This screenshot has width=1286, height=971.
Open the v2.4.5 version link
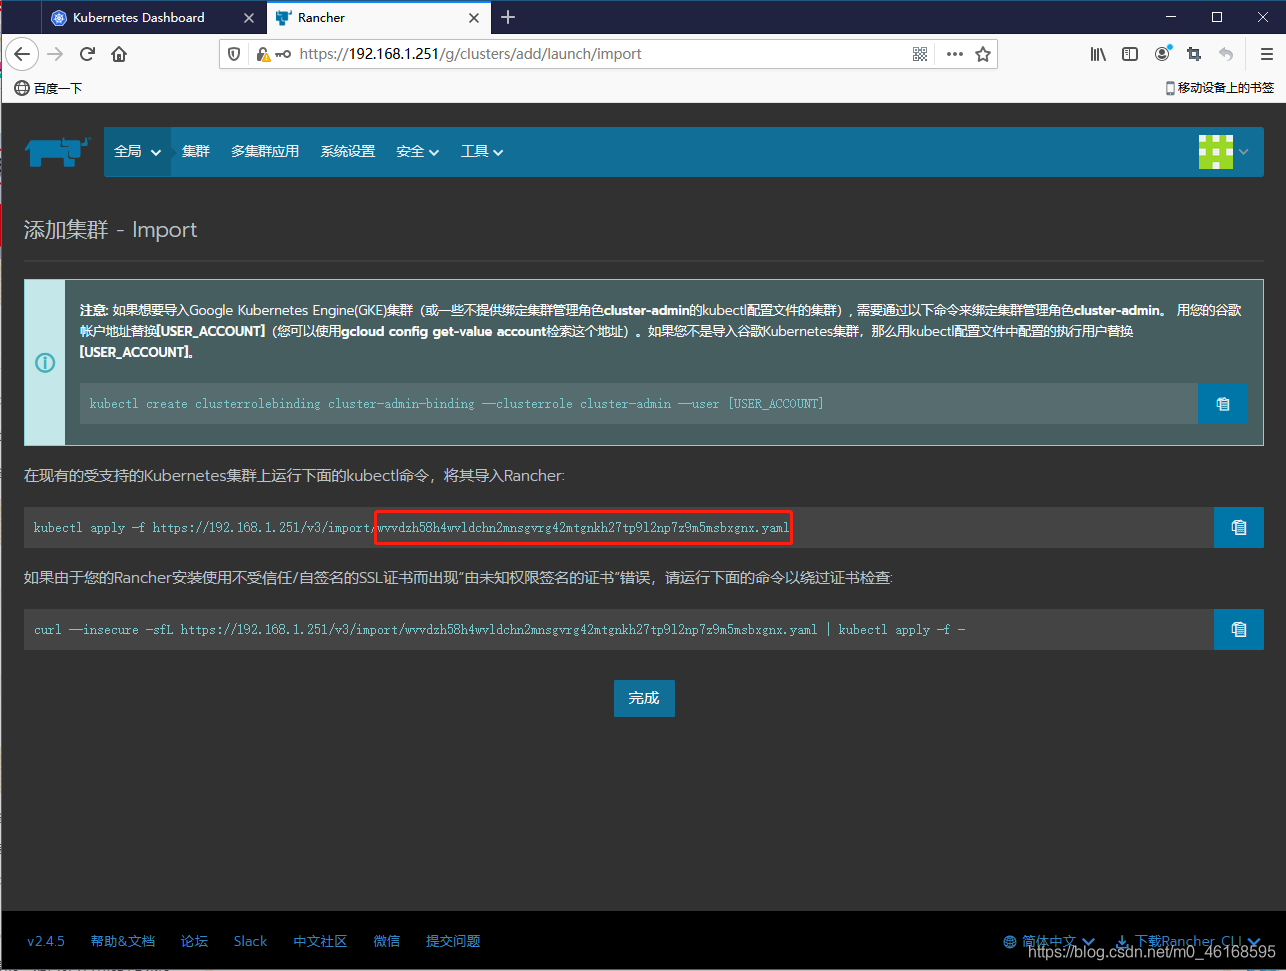point(46,941)
